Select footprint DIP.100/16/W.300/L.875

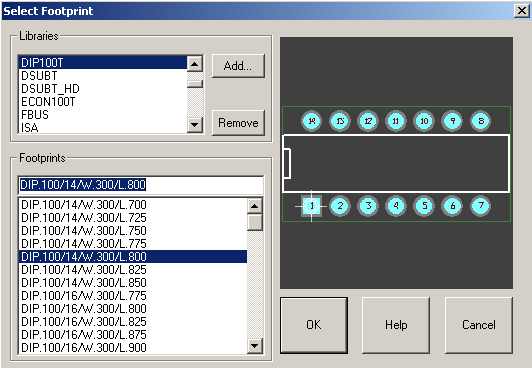[133, 335]
